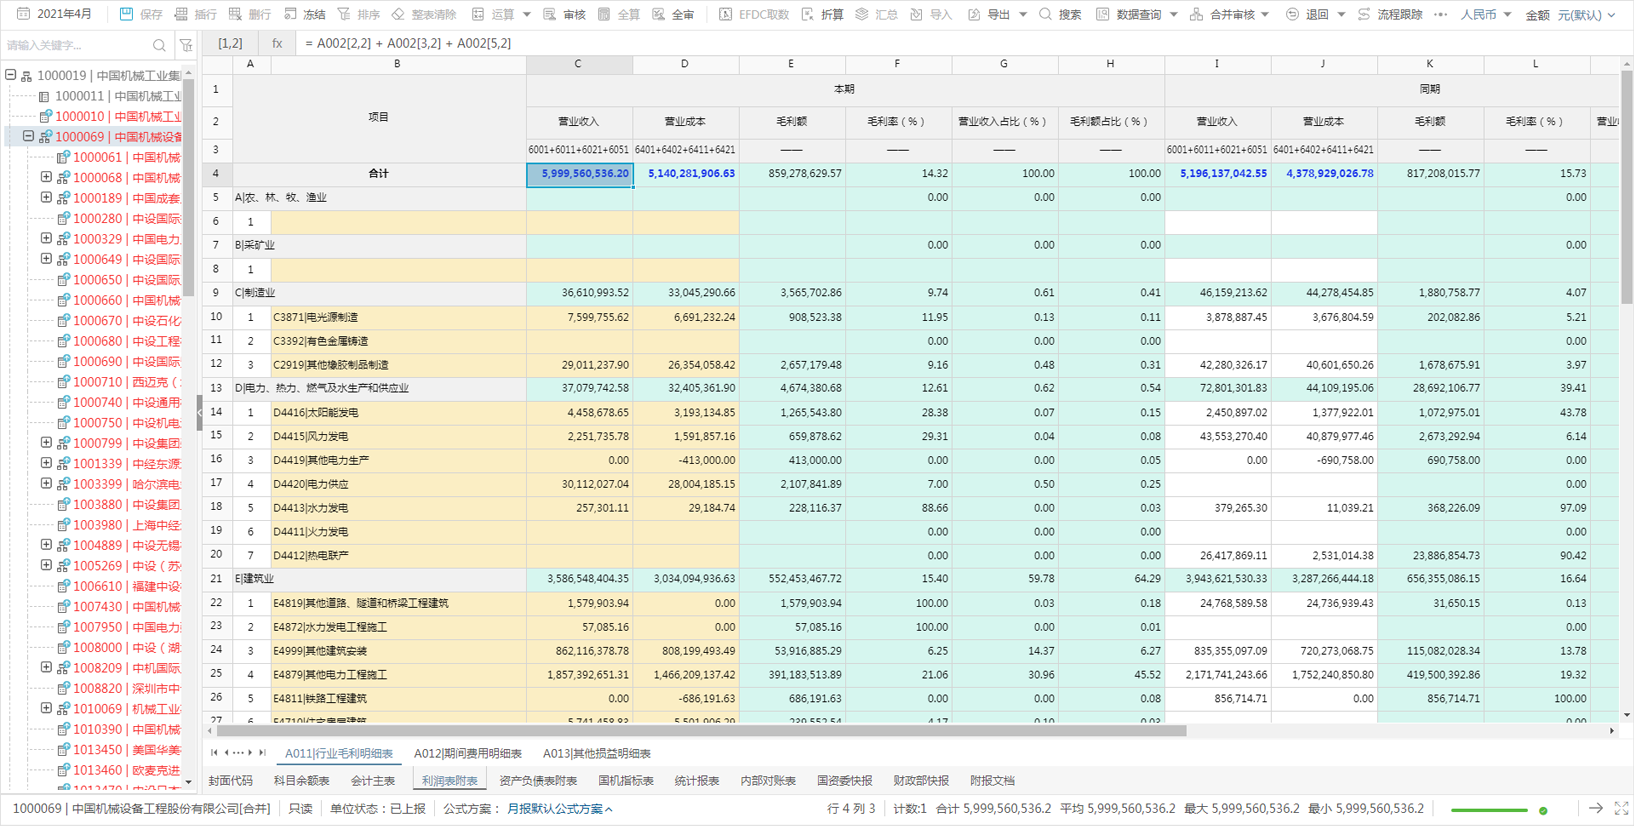This screenshot has height=826, width=1634.
Task: Click the filter icon beside keyword search
Action: (186, 45)
